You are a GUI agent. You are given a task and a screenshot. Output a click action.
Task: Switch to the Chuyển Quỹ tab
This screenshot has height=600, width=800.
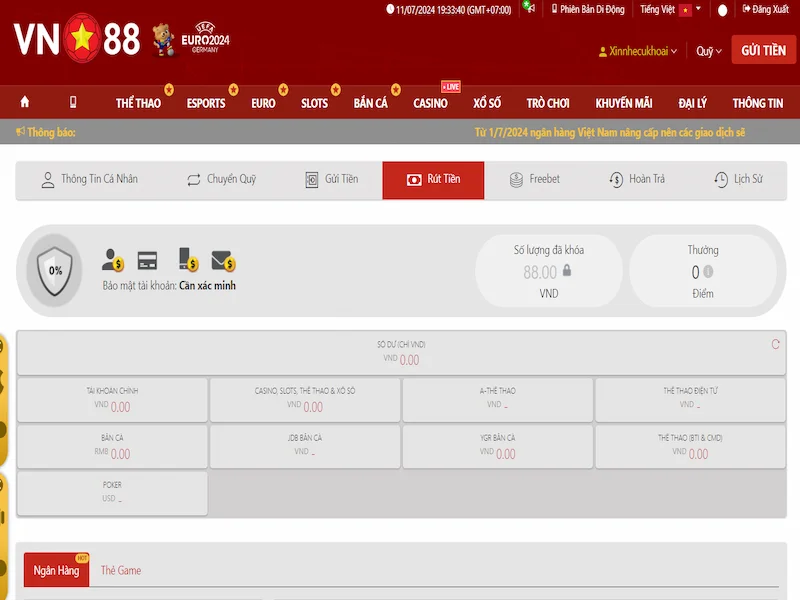221,180
